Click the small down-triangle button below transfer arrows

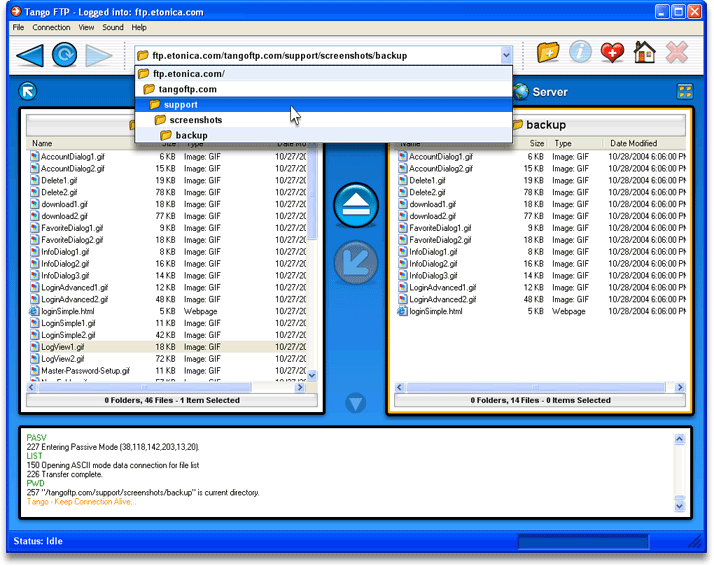point(355,403)
